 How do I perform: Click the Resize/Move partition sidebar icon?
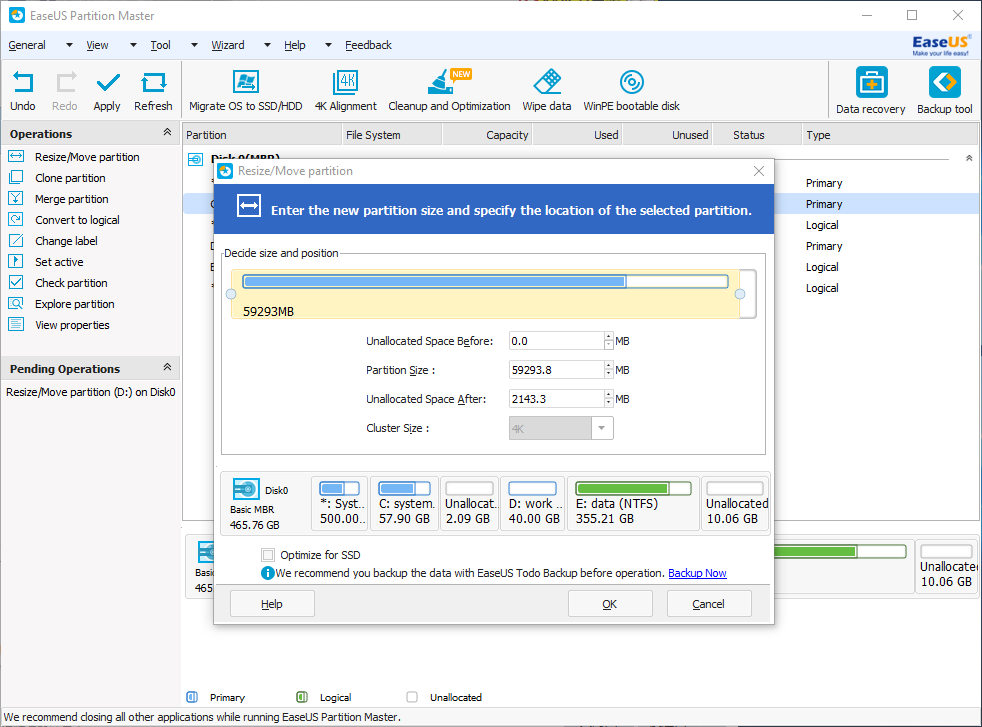(x=16, y=157)
